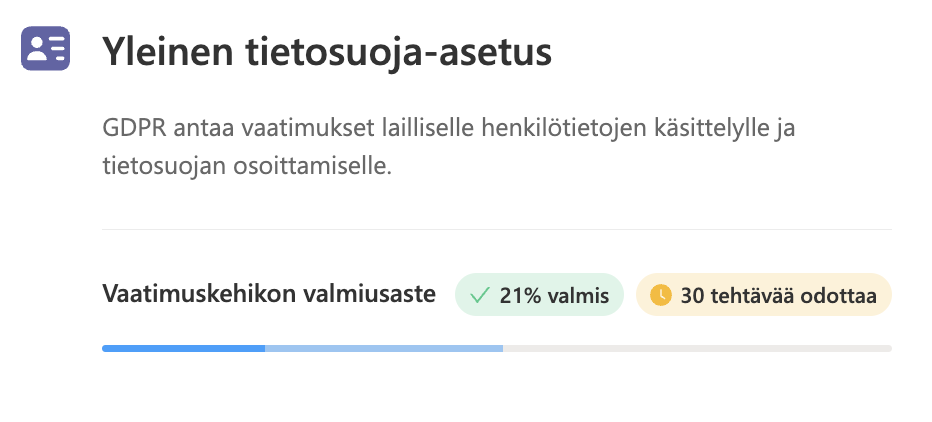Open the "30 tehtävää odottaa" badge
932x422 pixels.
(x=764, y=295)
